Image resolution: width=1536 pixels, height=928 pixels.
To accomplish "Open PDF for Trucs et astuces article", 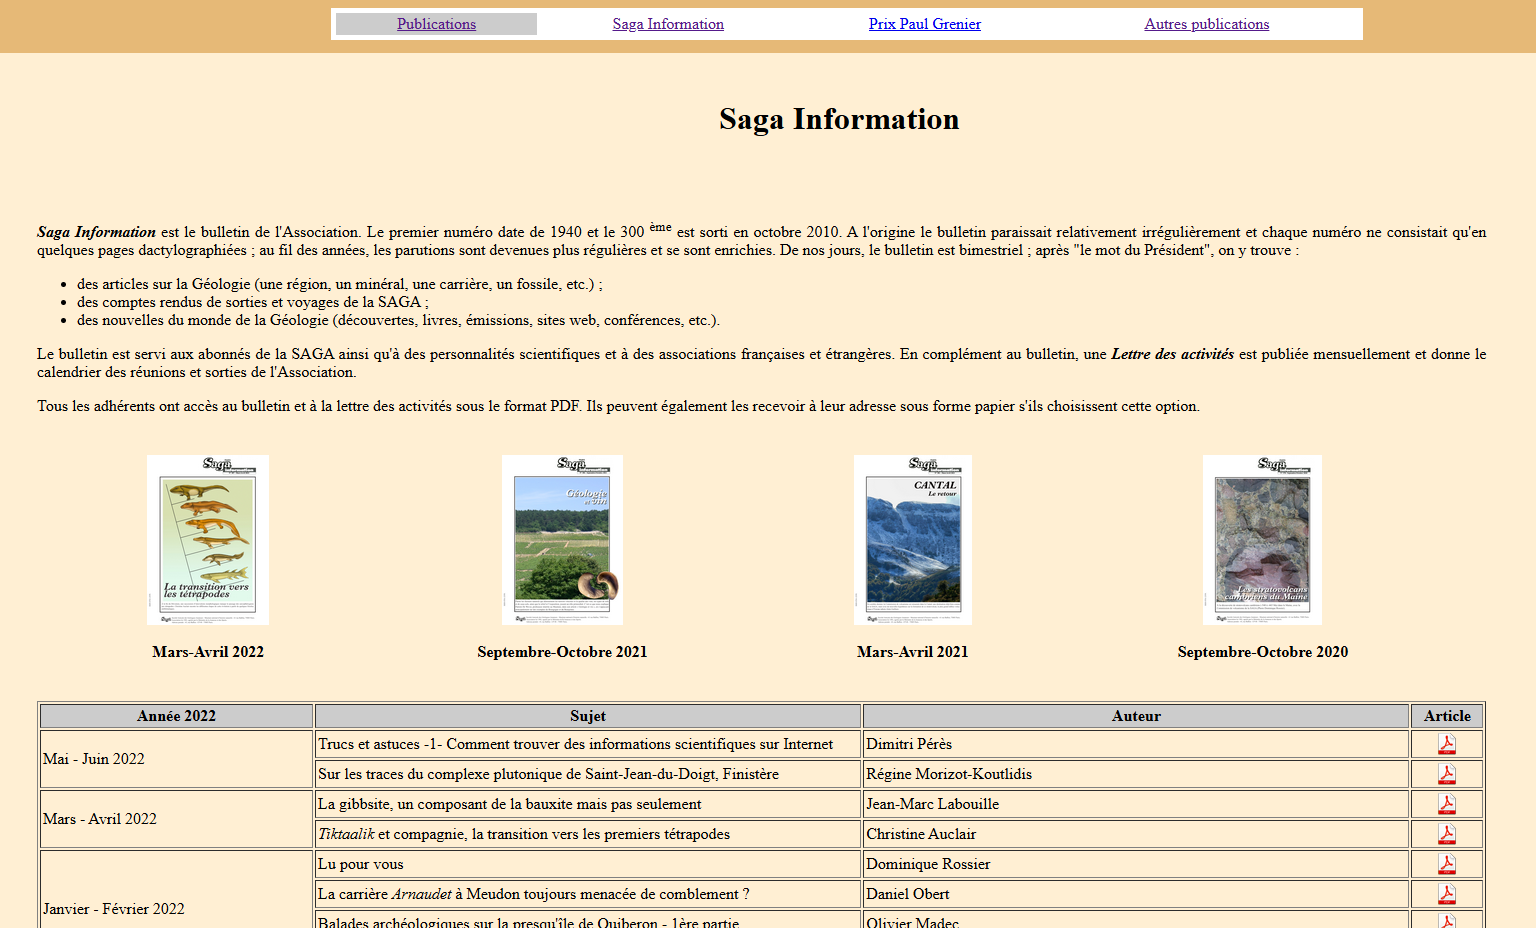I will click(1446, 744).
